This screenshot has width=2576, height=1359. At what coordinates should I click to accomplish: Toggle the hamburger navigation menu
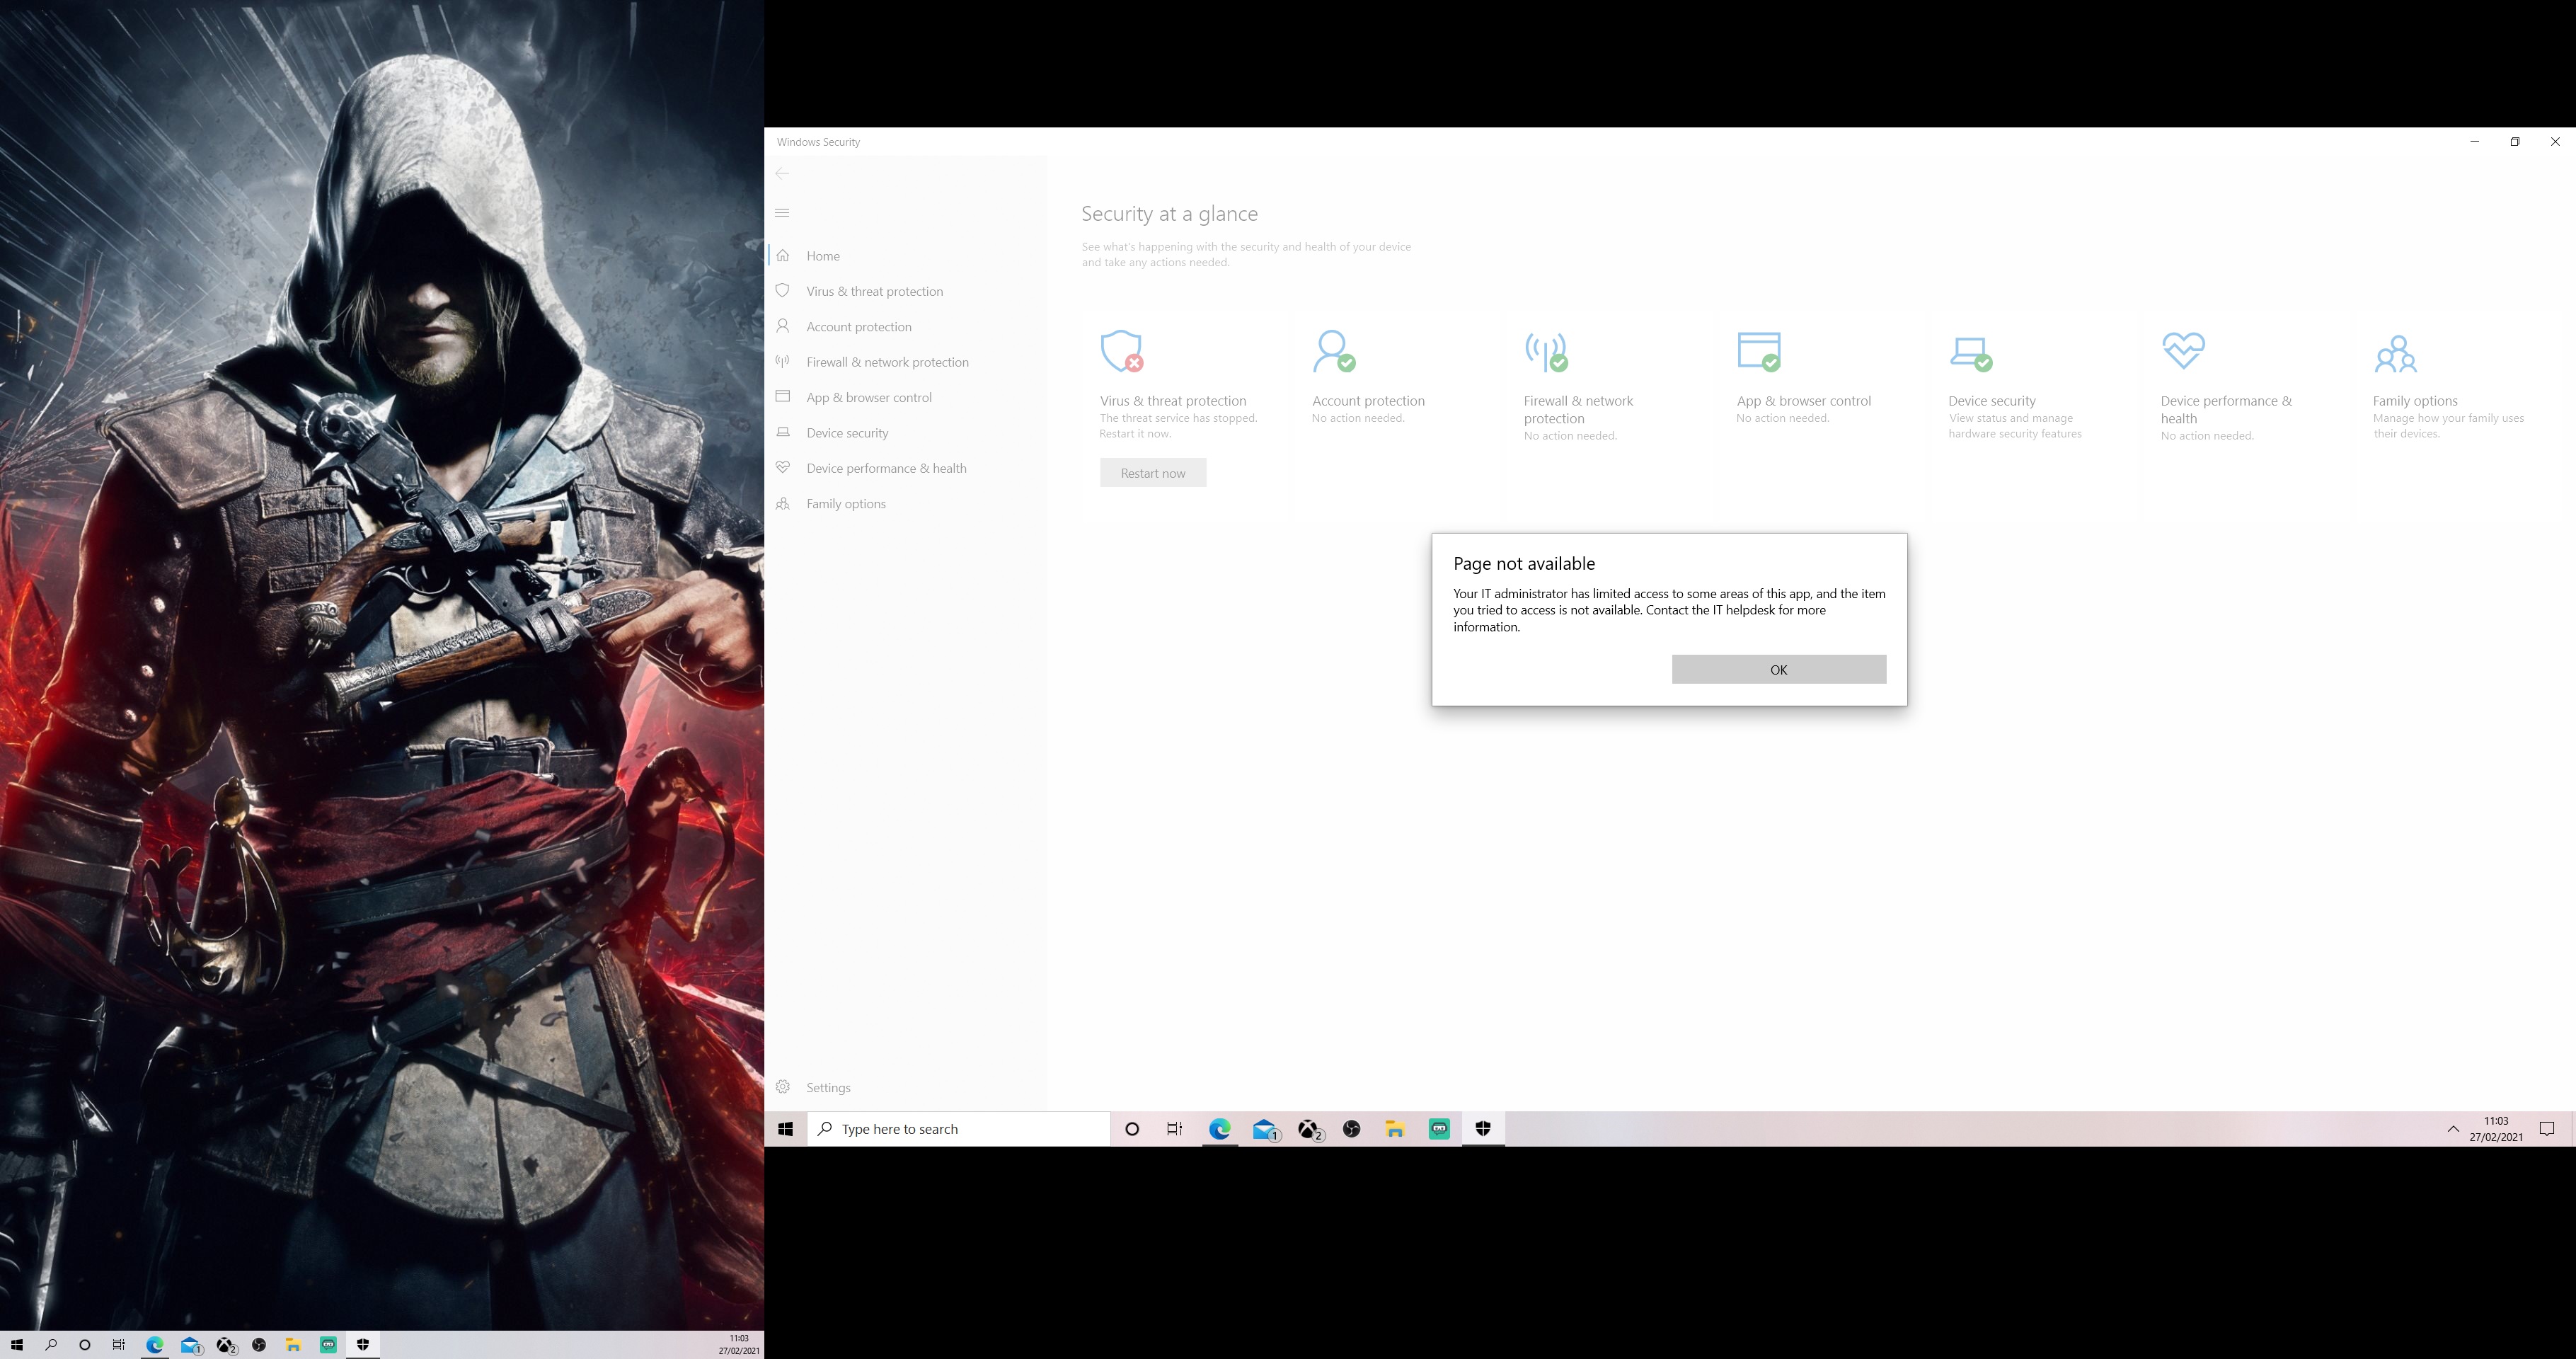782,212
